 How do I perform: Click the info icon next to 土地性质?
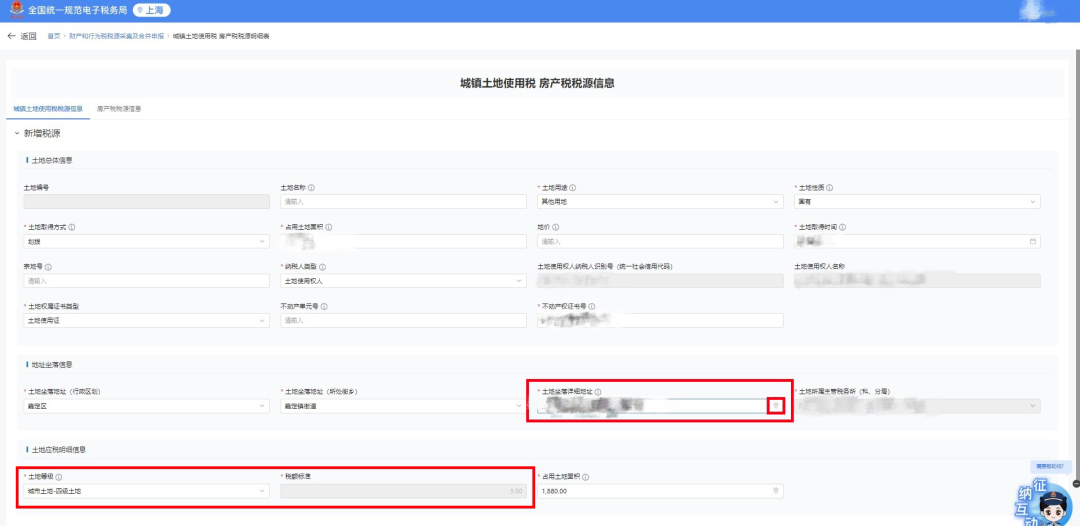coord(830,187)
